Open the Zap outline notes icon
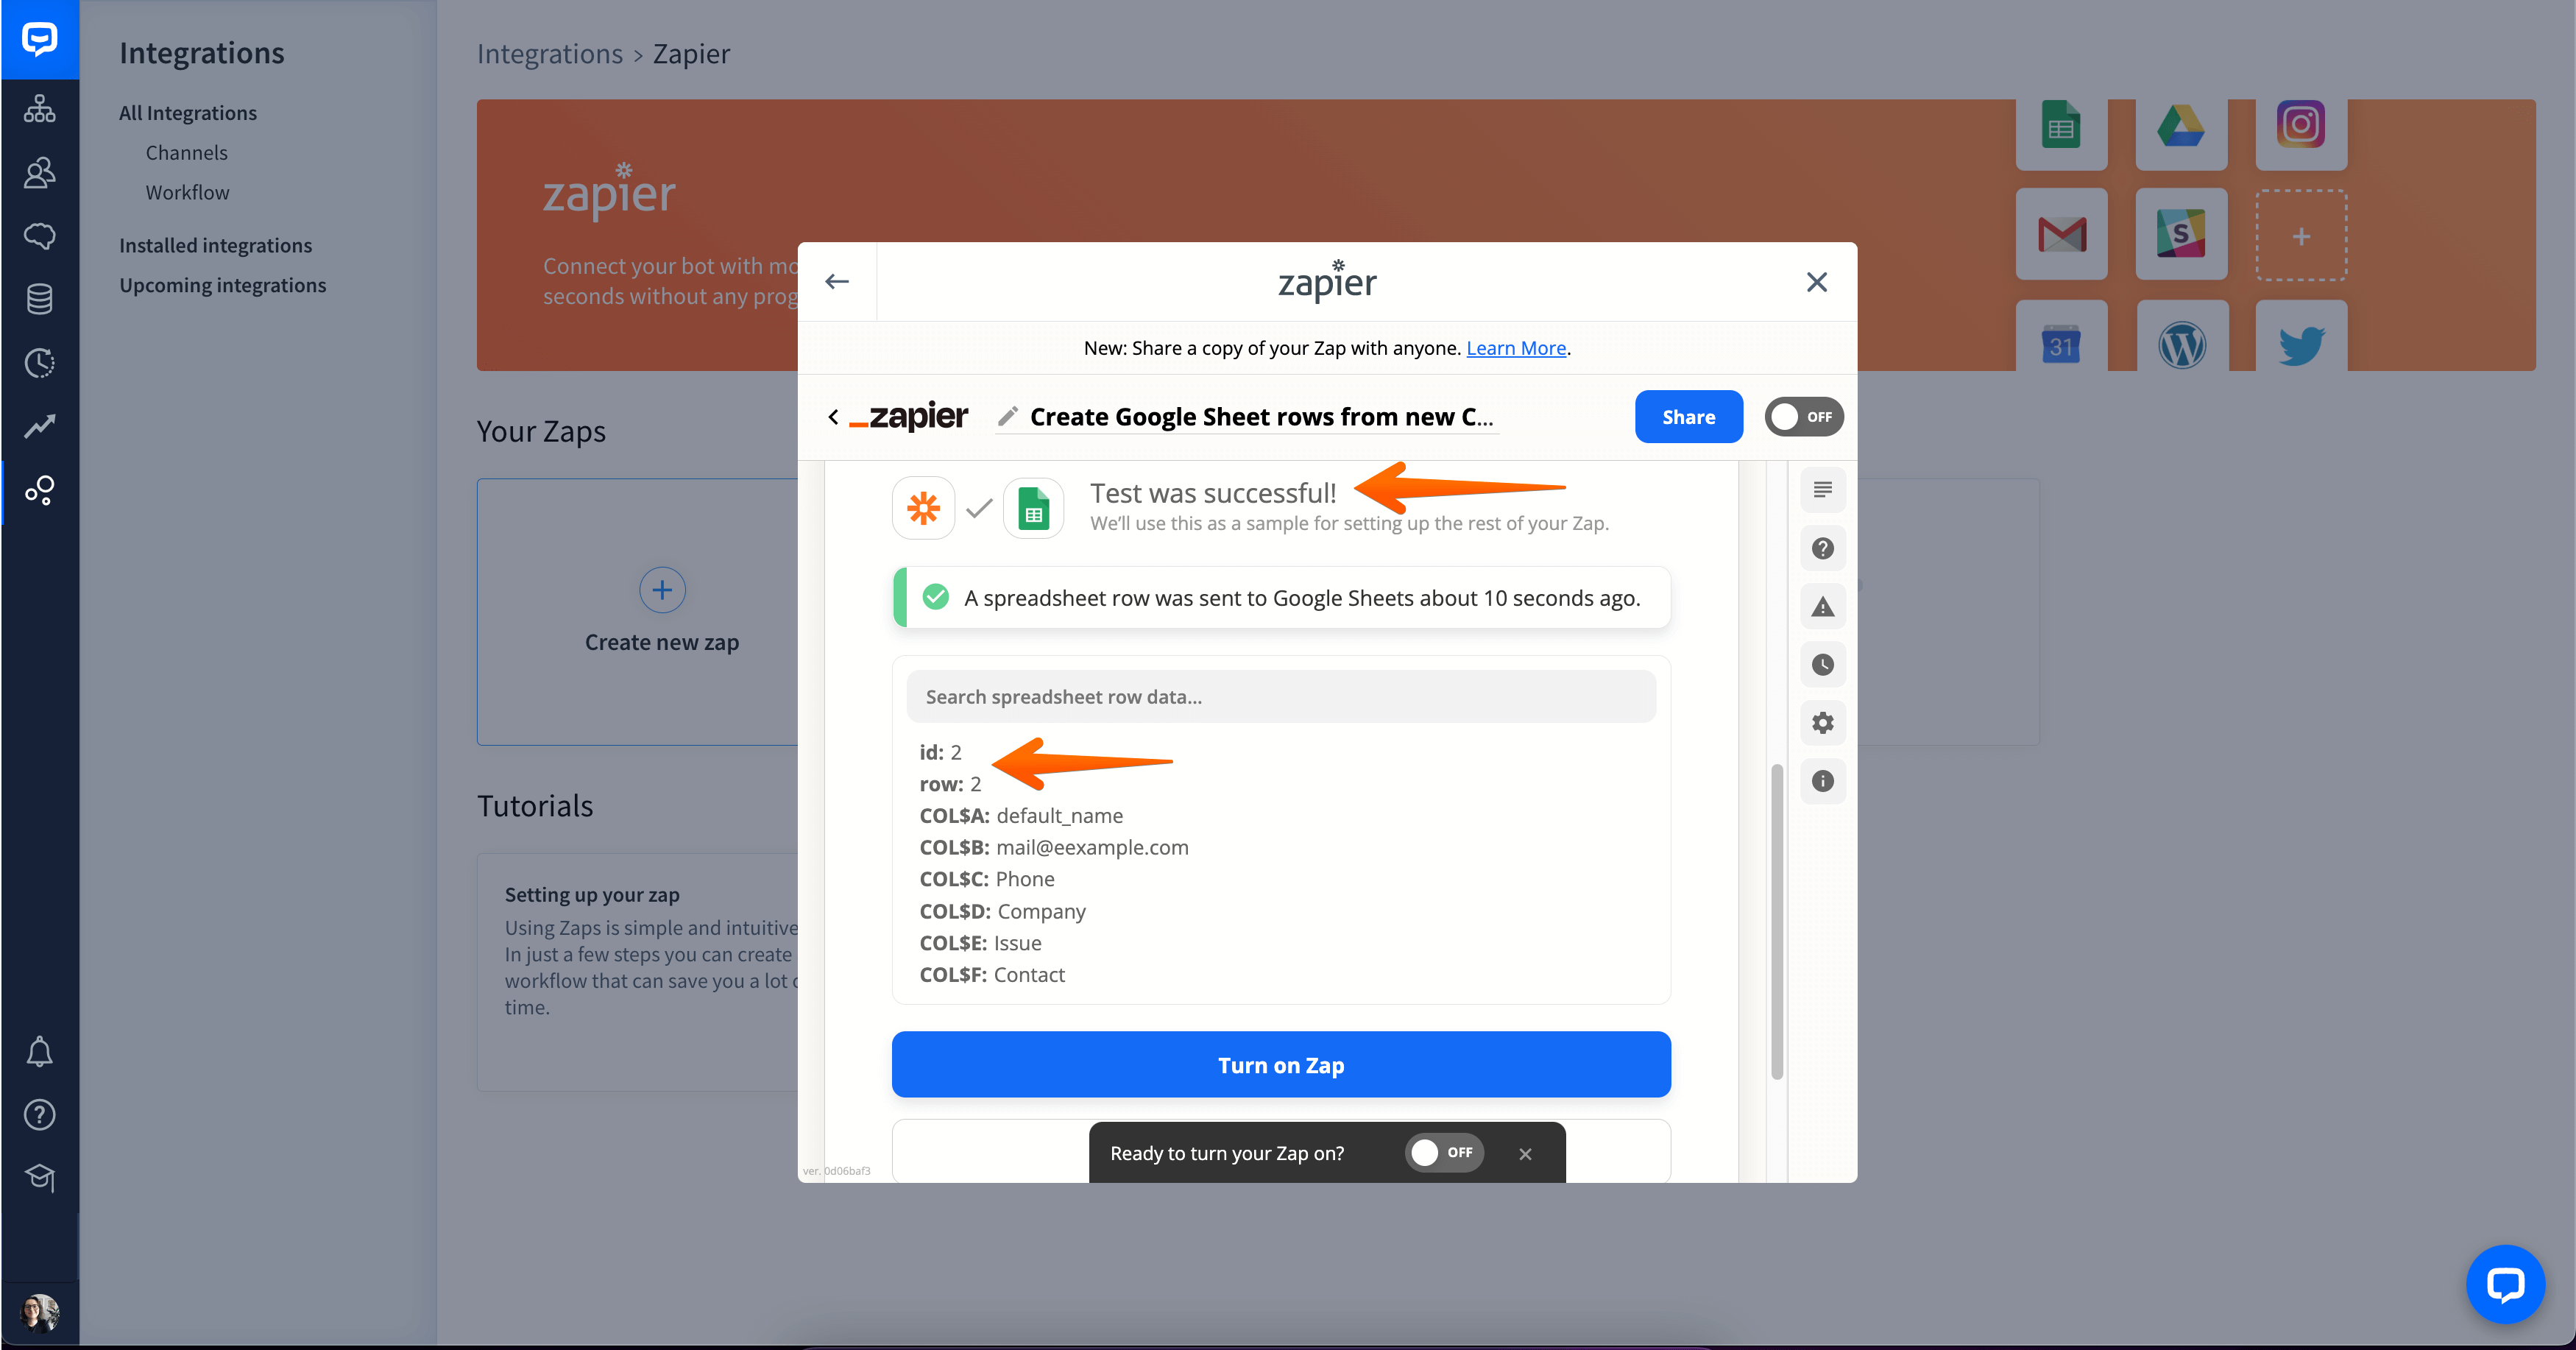This screenshot has width=2576, height=1350. (x=1822, y=490)
